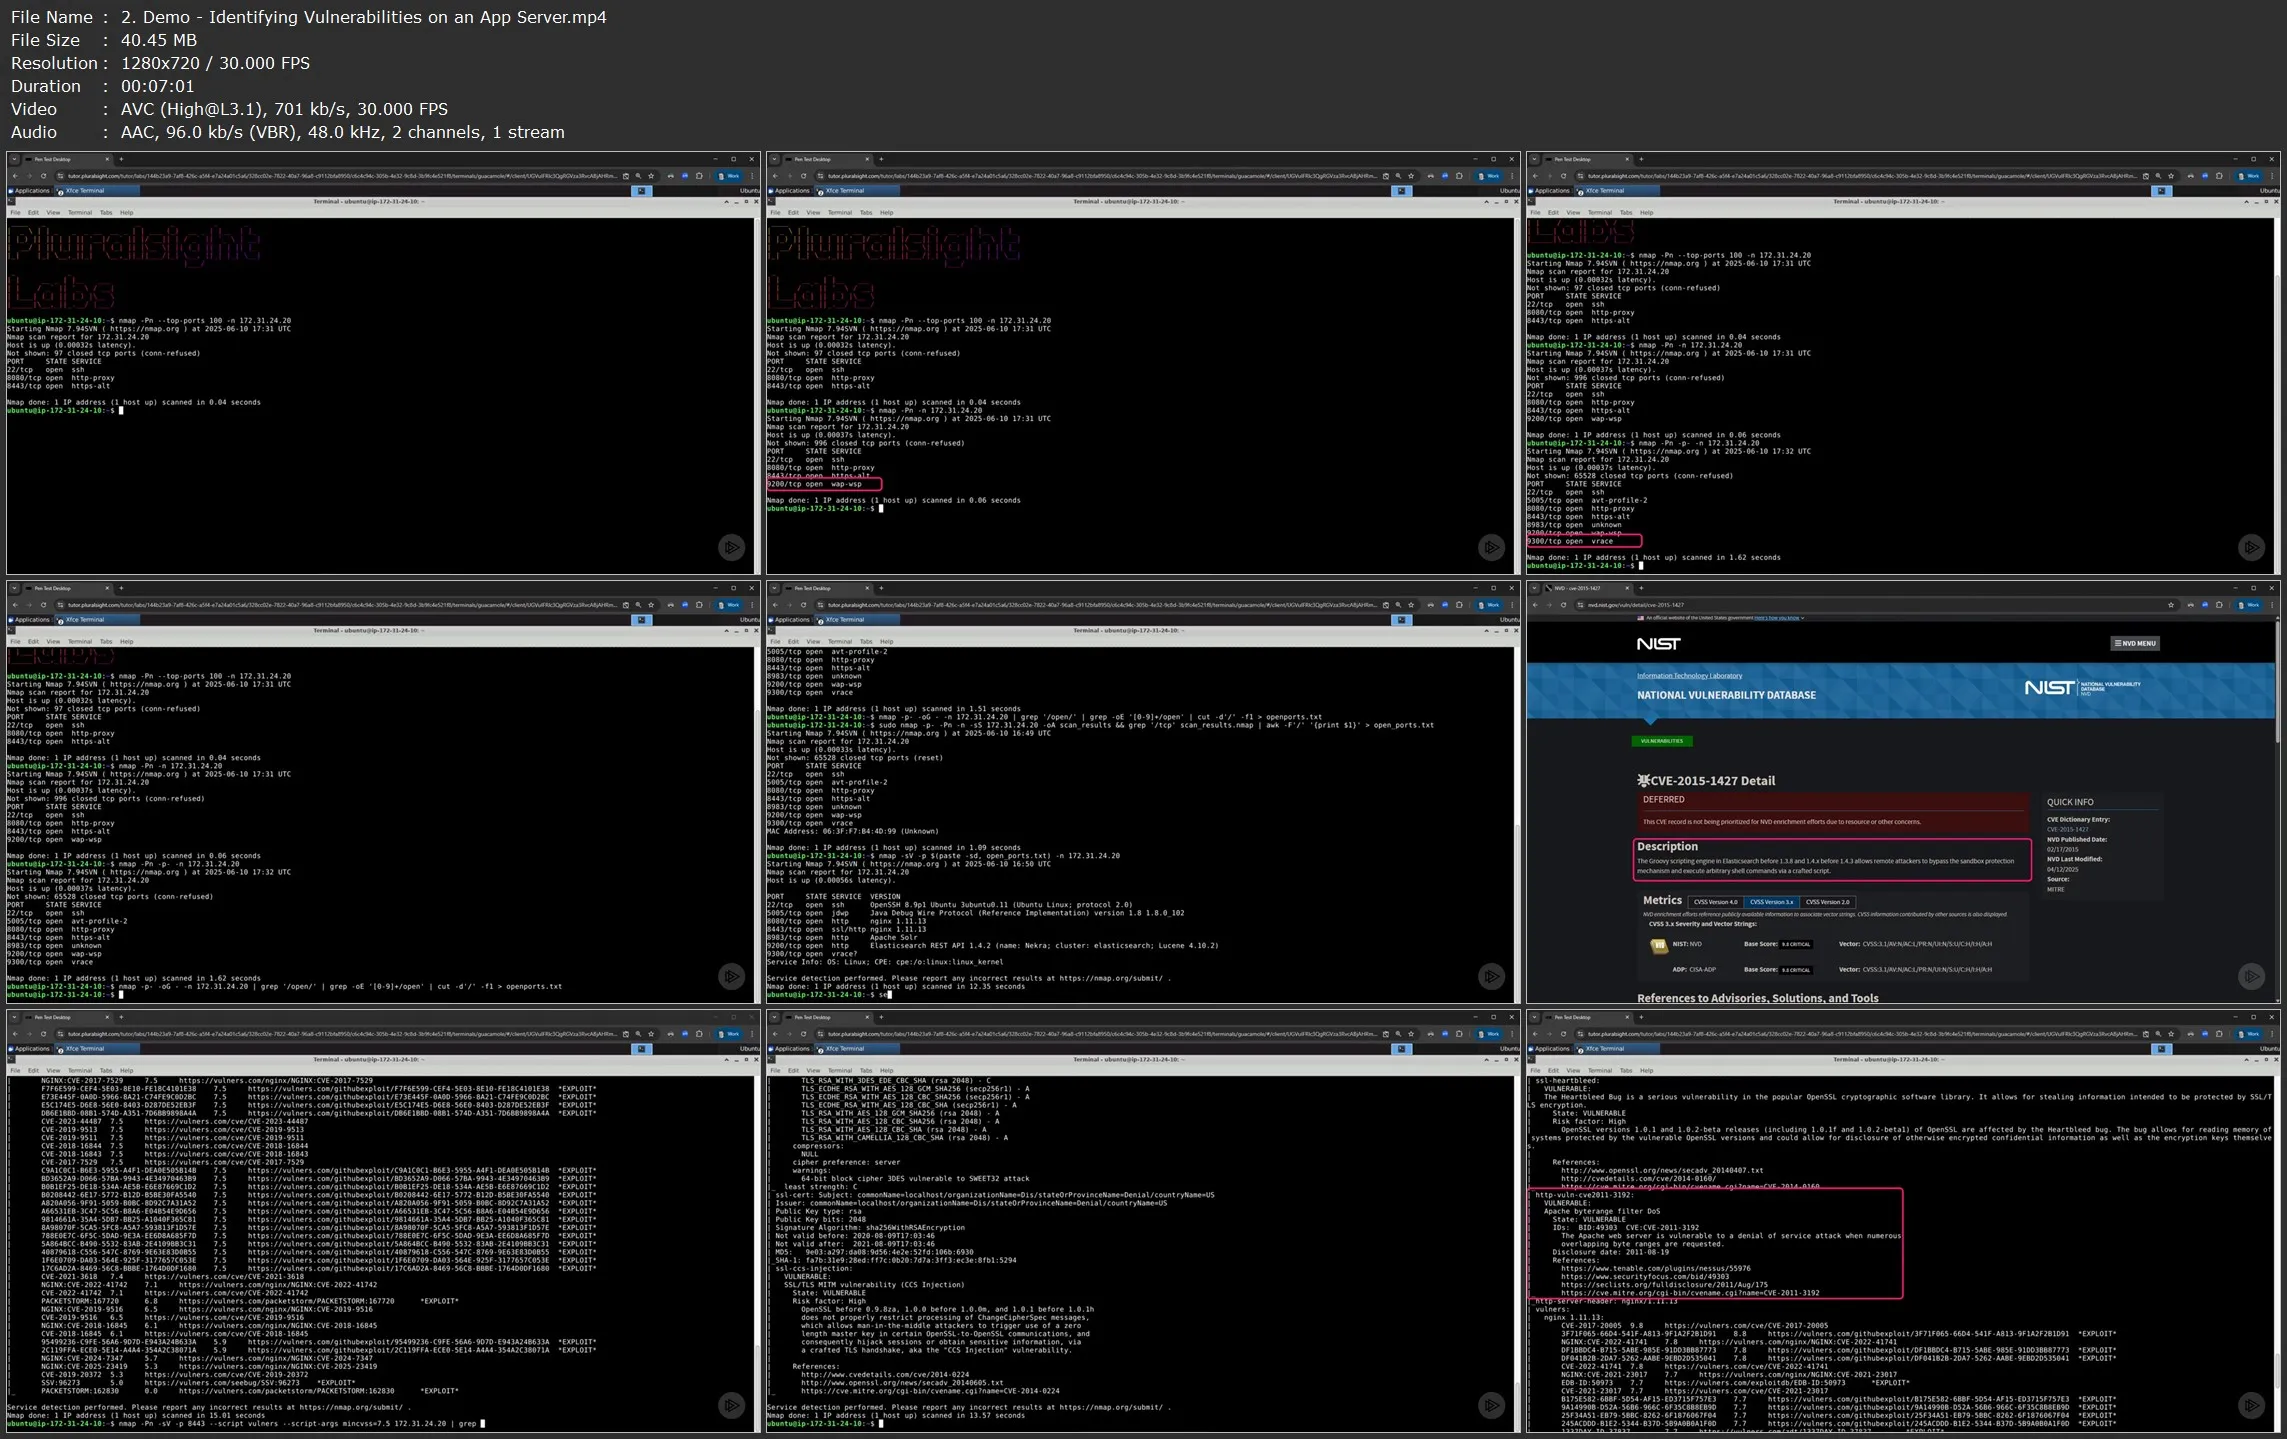Screen dimensions: 2287x1439
Task: Click 'http-vuln-cve2011-3192:' text line
Action: tap(1584, 1195)
